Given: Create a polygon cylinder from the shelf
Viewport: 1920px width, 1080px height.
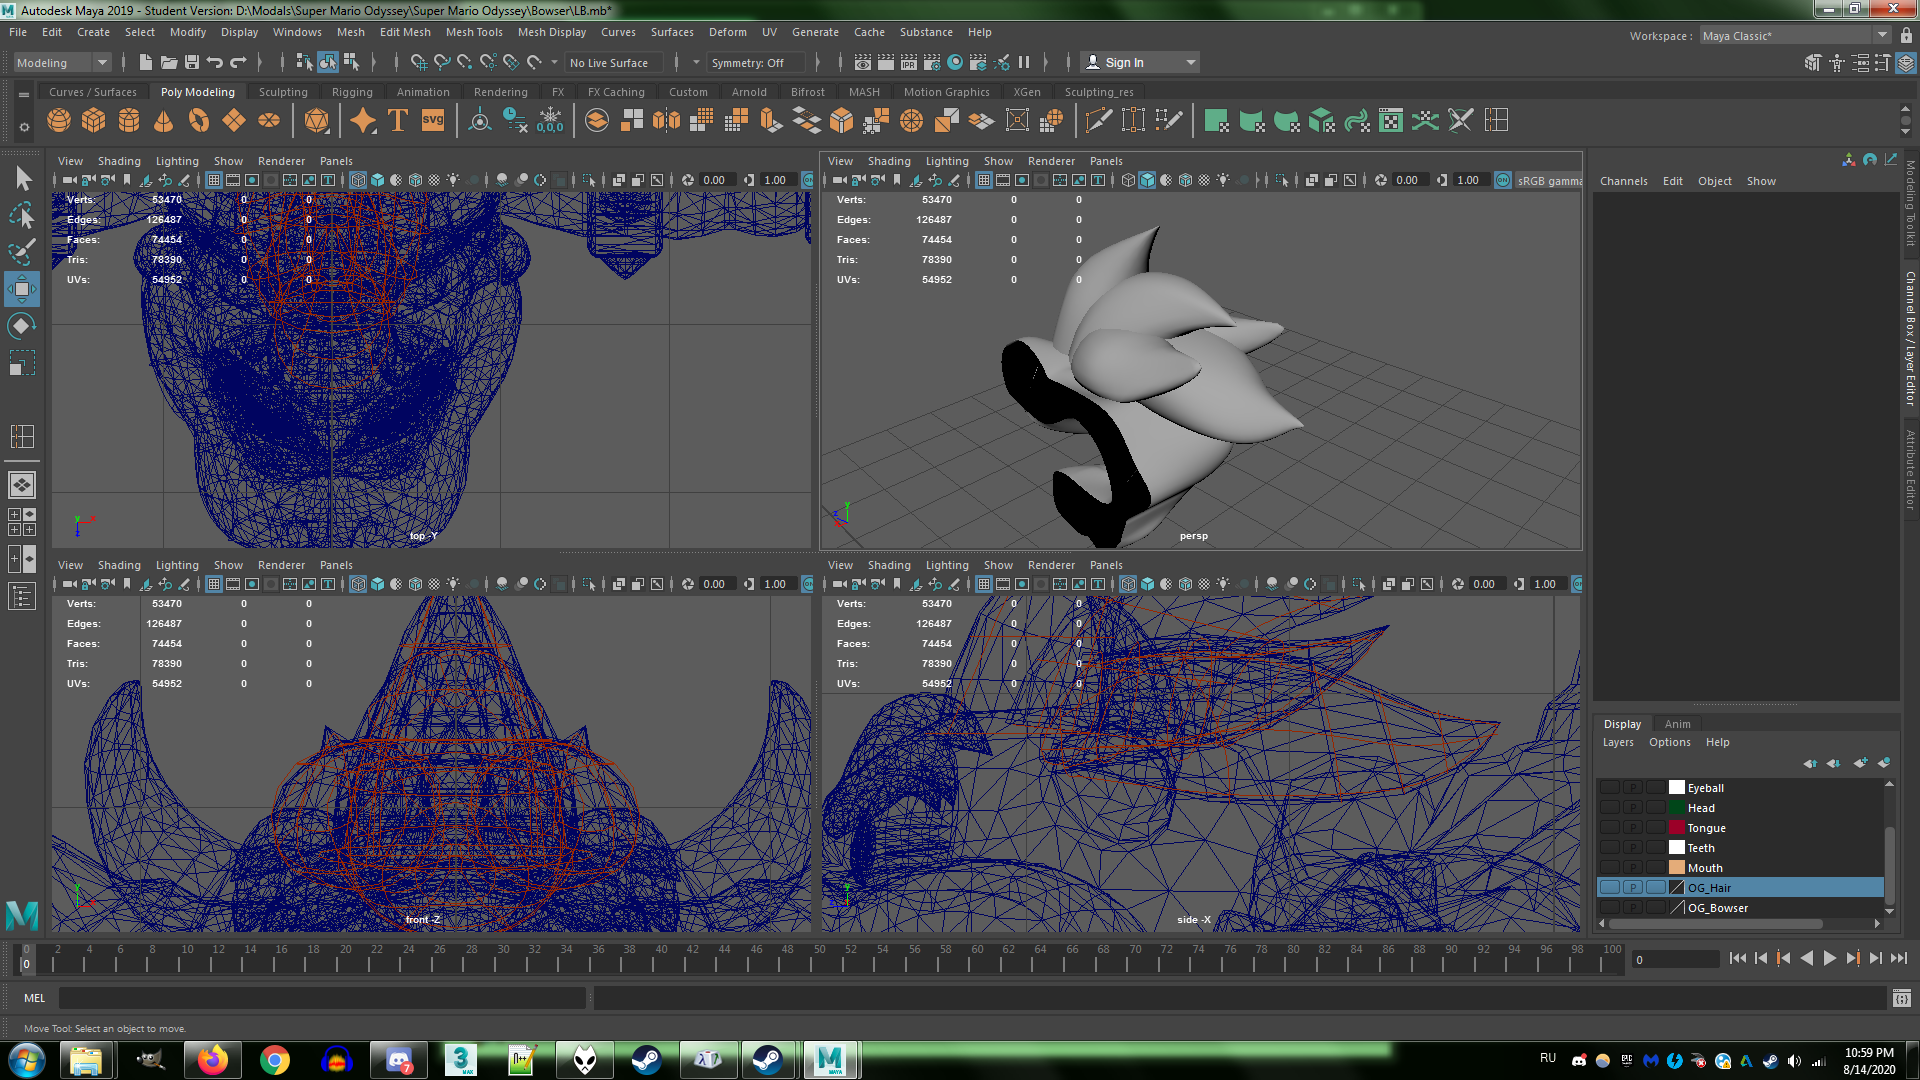Looking at the screenshot, I should point(129,121).
